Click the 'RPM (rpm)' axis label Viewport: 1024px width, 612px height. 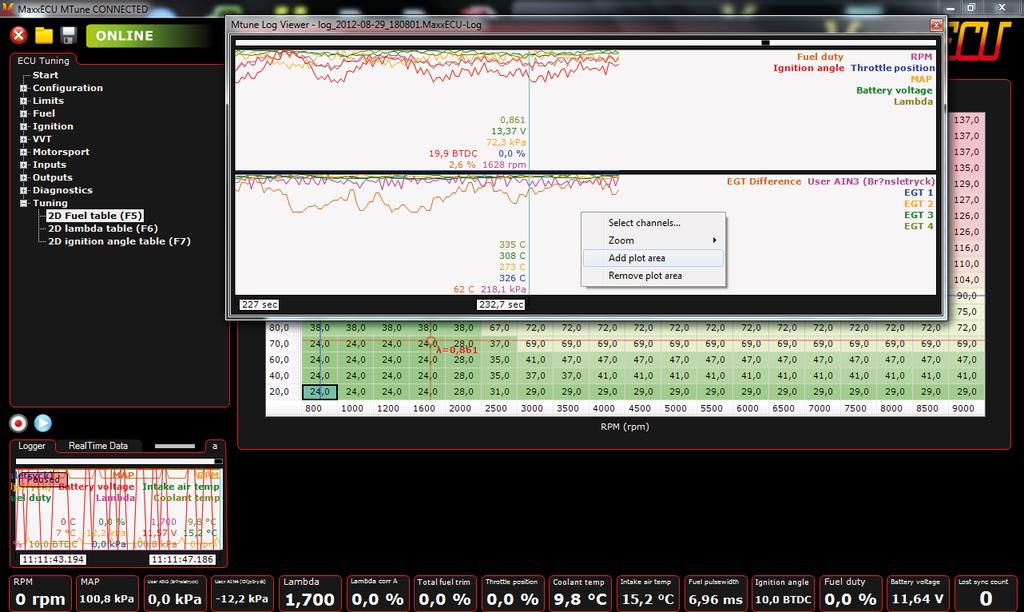pyautogui.click(x=625, y=427)
